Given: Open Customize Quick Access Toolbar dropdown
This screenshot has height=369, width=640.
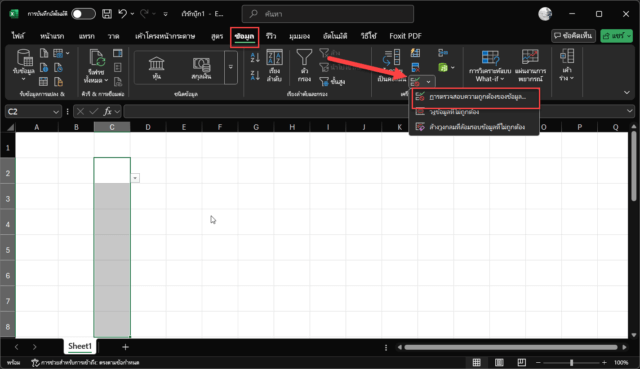Looking at the screenshot, I should click(165, 14).
